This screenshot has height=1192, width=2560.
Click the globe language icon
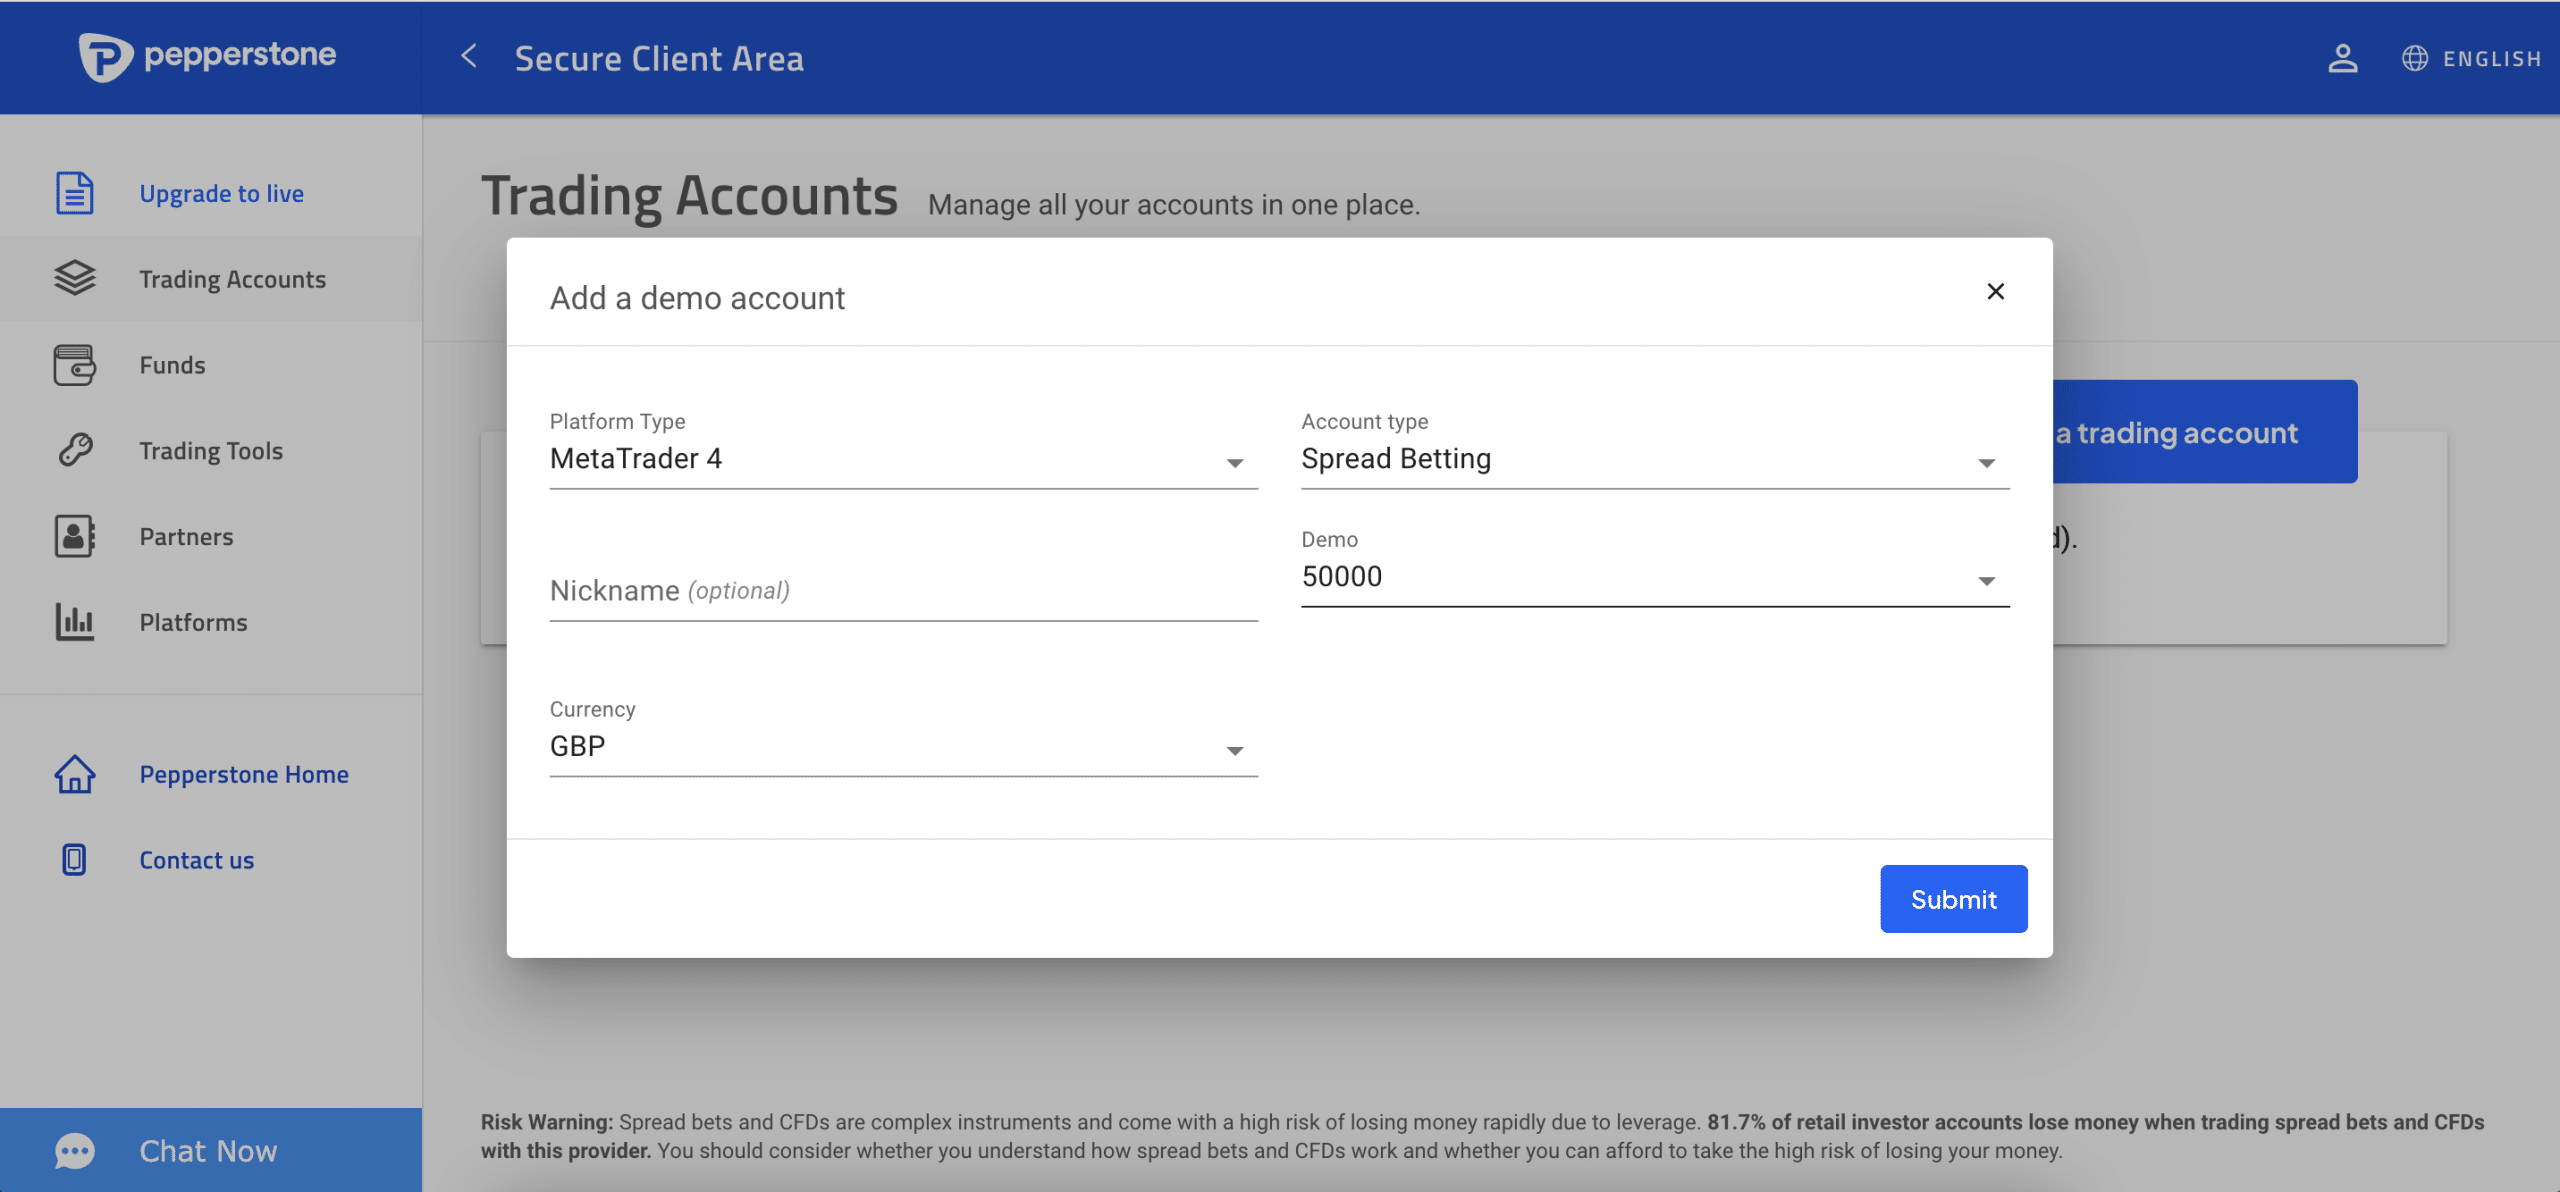coord(2414,58)
